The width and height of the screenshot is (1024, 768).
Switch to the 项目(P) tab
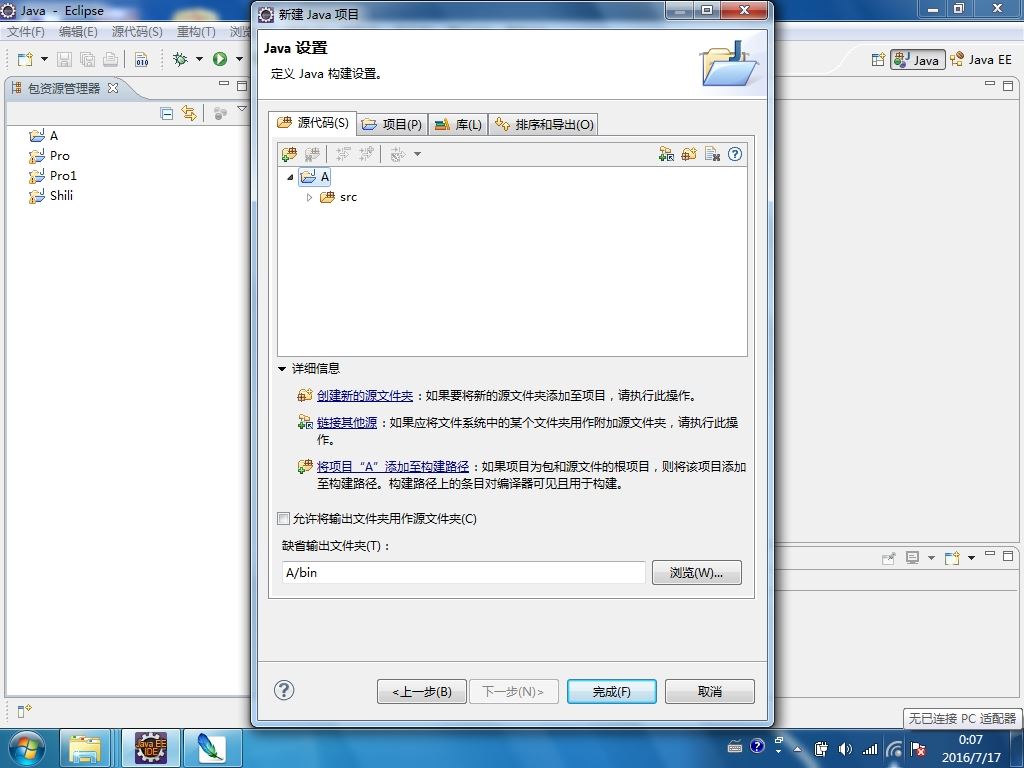coord(392,124)
